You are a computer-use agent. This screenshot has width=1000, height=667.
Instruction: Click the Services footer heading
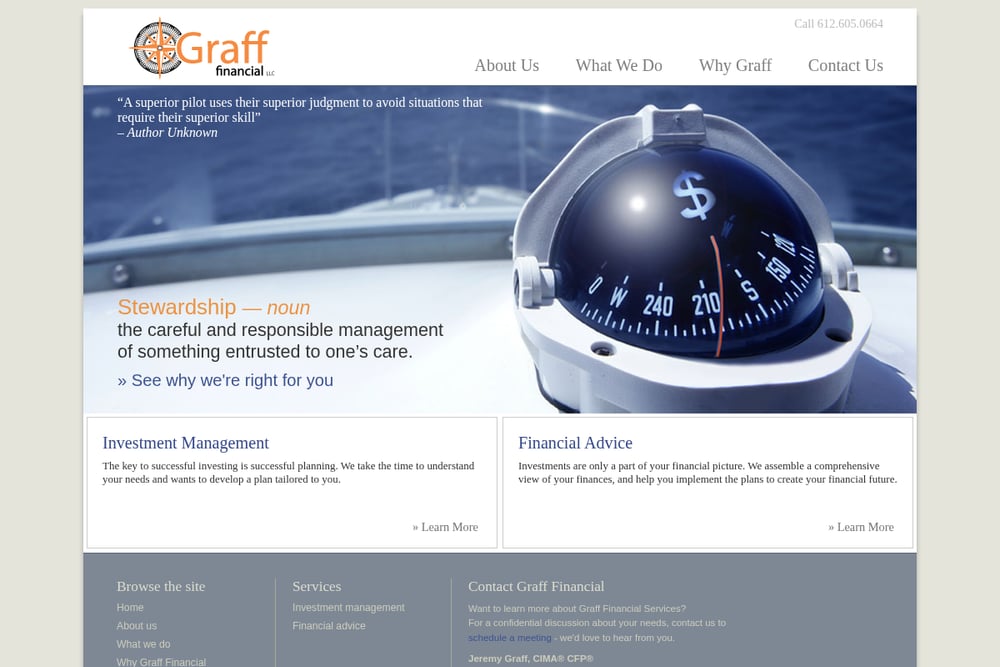coord(316,586)
